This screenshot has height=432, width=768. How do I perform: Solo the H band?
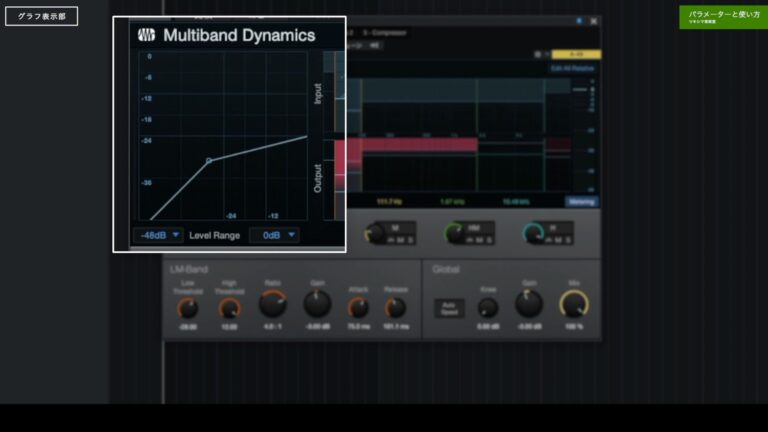[568, 240]
